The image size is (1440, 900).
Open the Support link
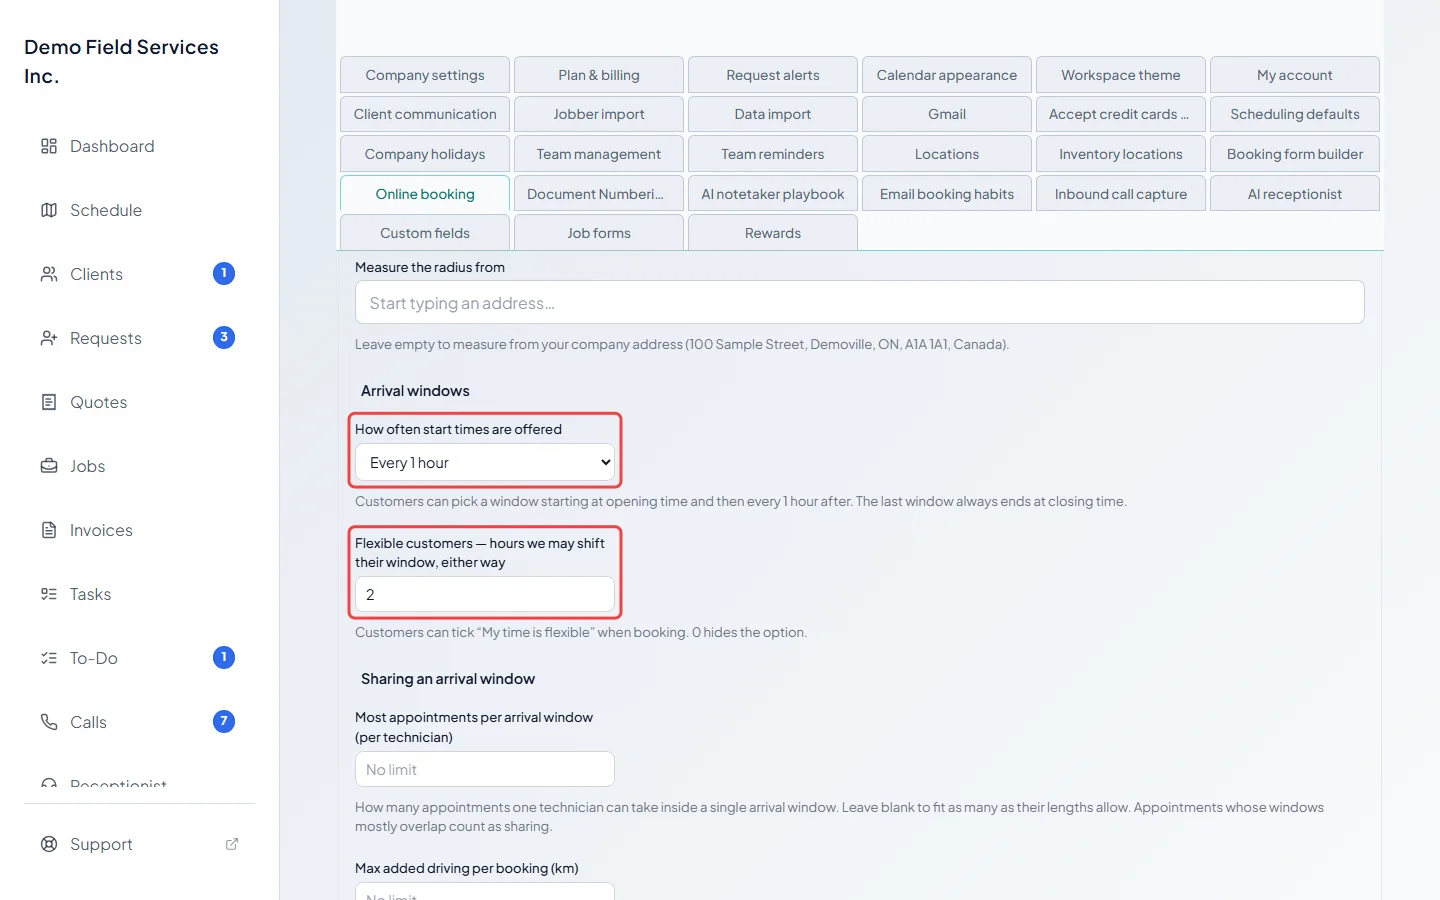tap(139, 844)
